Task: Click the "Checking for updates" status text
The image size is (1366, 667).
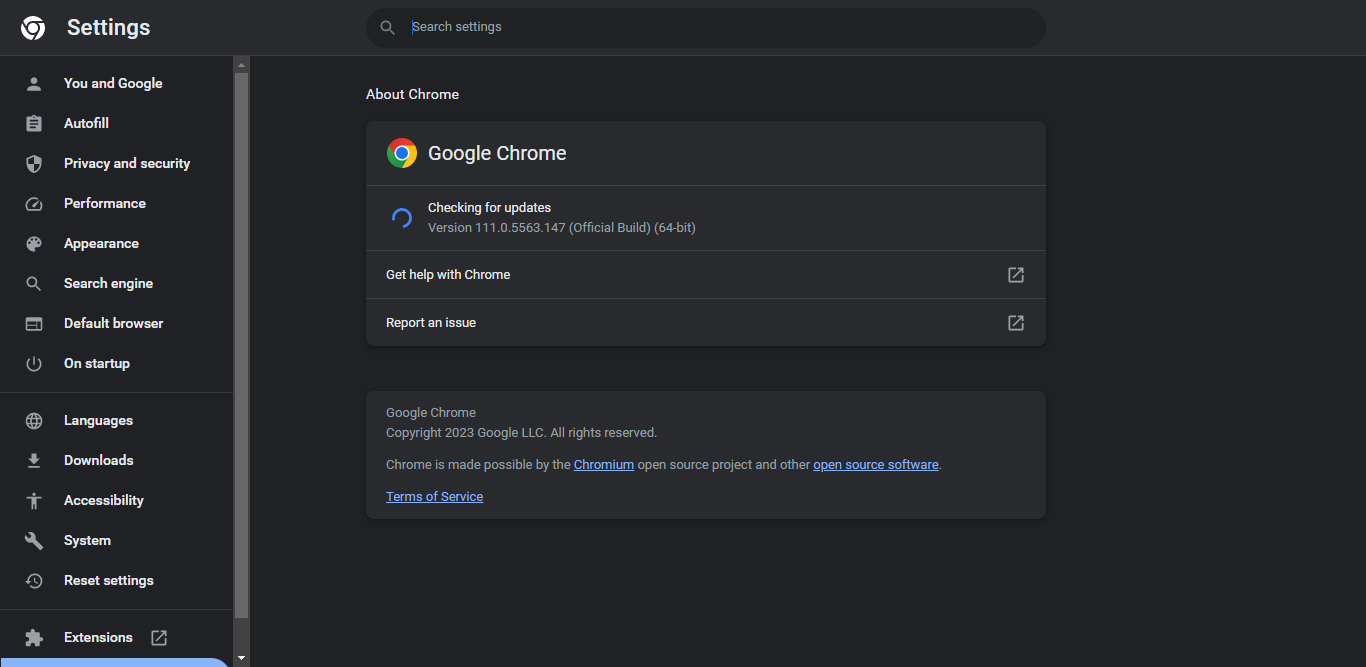Action: pos(489,207)
